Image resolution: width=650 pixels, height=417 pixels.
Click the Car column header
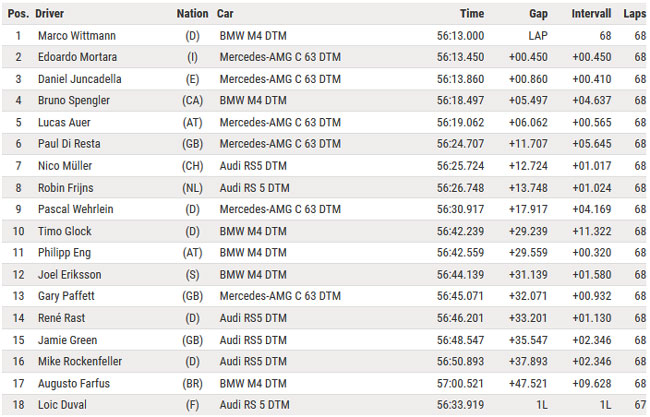225,14
